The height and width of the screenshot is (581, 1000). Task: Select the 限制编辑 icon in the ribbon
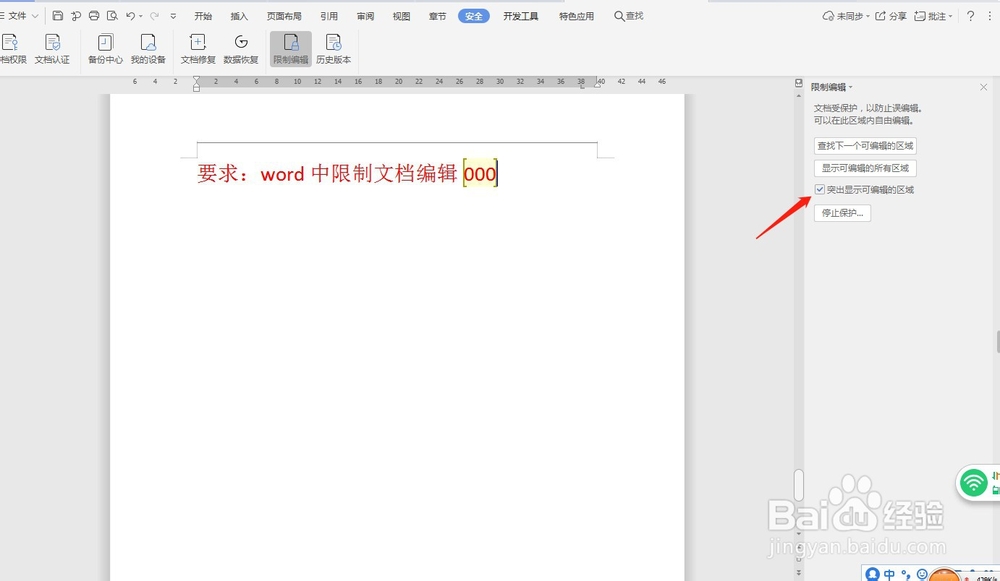pyautogui.click(x=291, y=48)
